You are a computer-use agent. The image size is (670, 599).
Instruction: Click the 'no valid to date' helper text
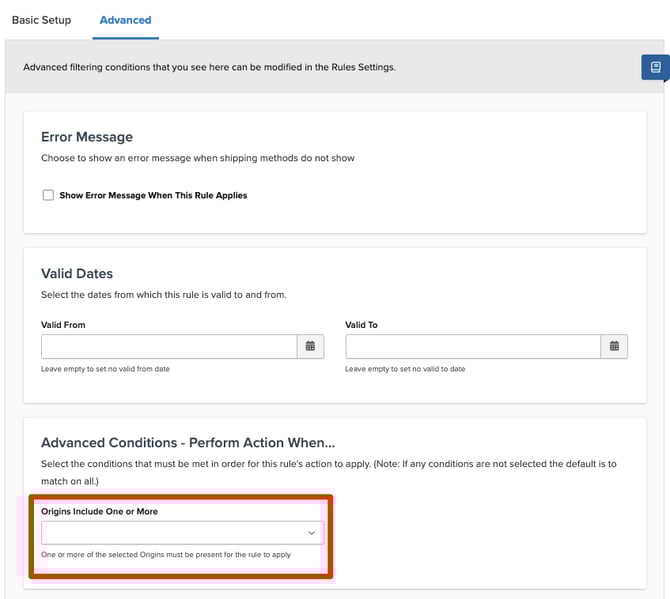coord(405,369)
